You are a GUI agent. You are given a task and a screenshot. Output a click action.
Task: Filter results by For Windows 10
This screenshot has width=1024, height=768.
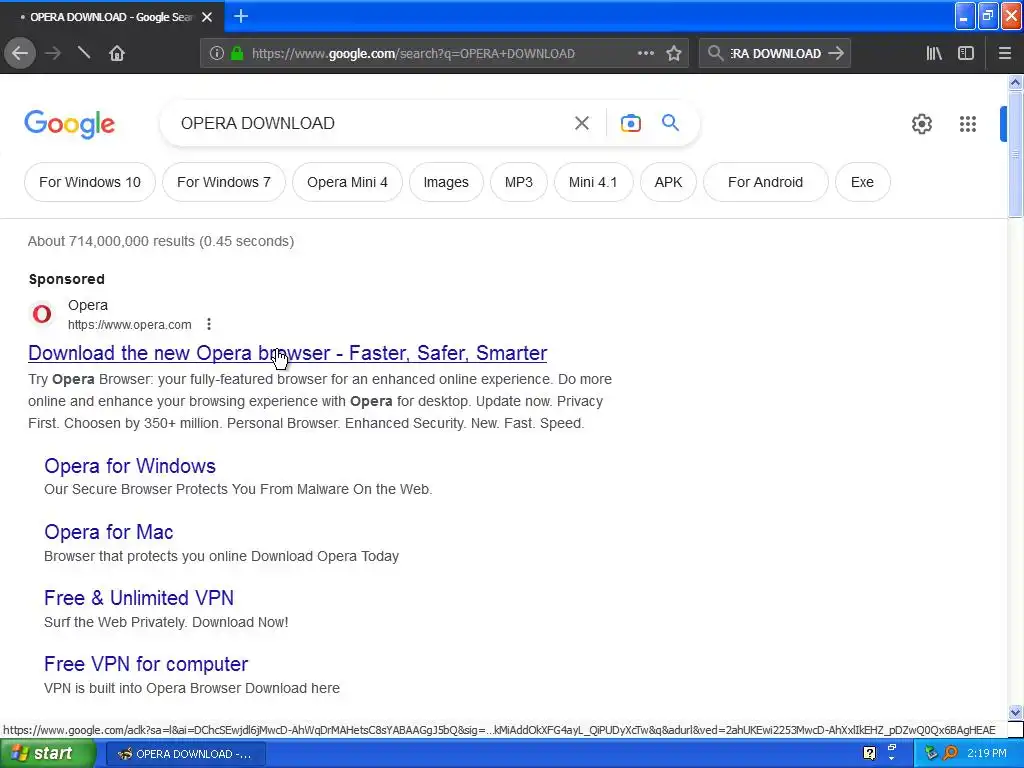90,182
